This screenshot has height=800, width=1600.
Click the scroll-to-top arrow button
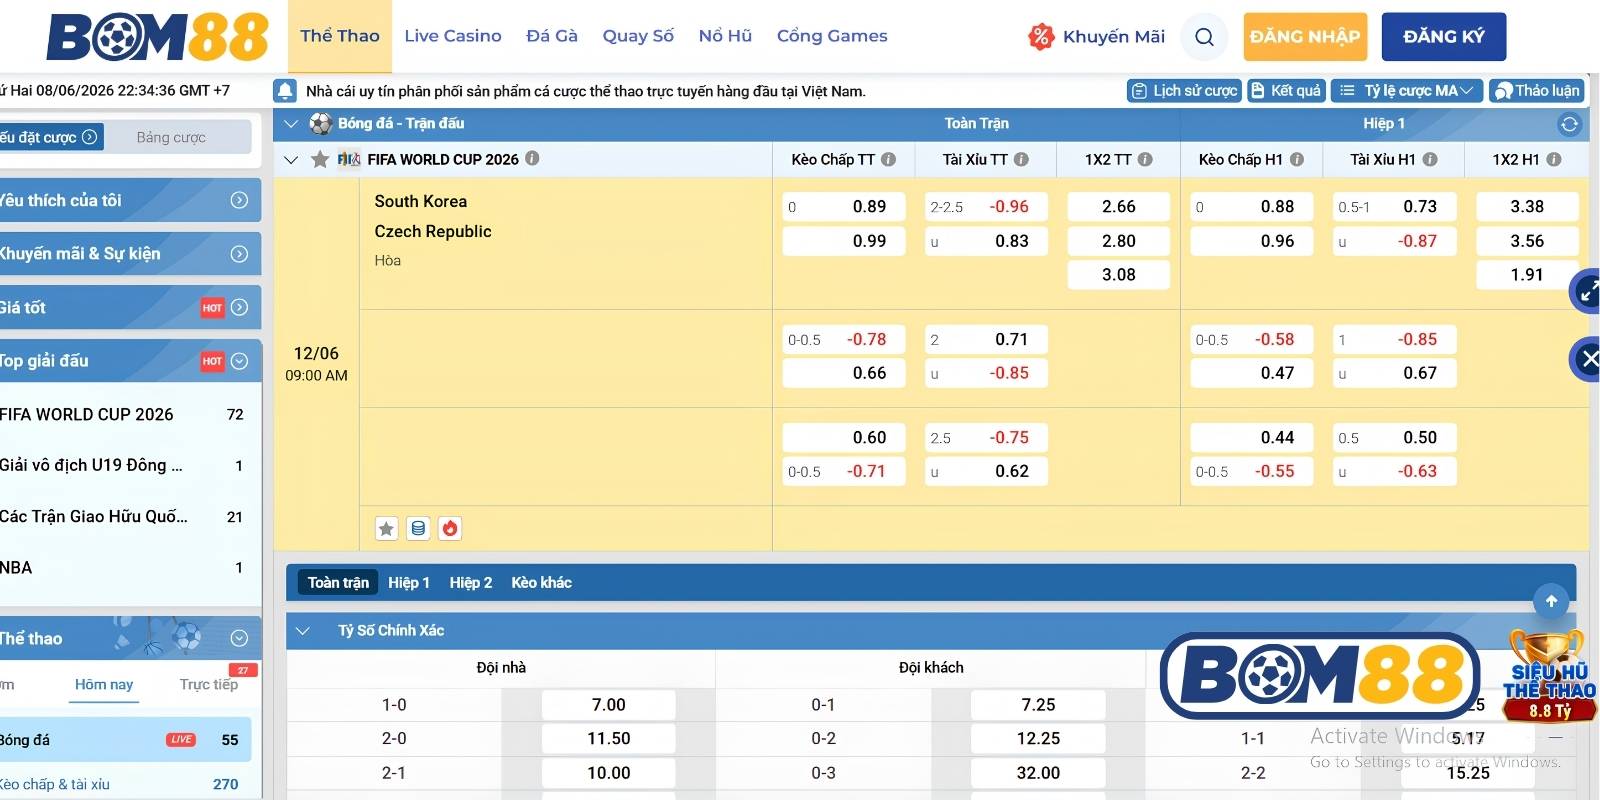(x=1551, y=601)
